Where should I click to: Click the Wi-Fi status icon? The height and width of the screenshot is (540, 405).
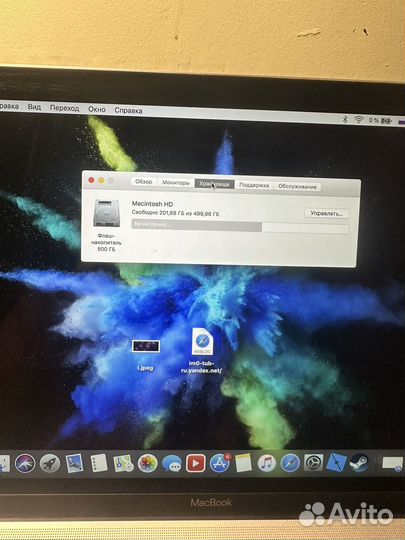coord(359,120)
